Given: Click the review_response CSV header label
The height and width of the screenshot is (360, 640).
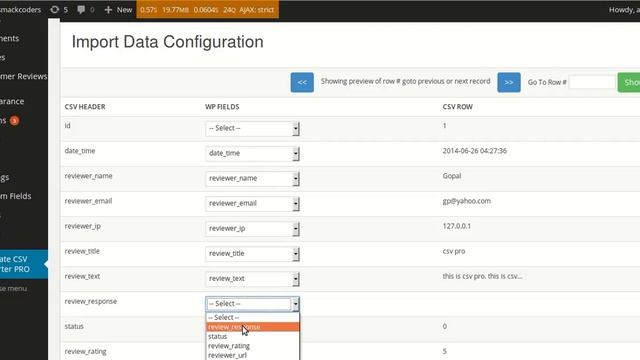Looking at the screenshot, I should pyautogui.click(x=91, y=301).
